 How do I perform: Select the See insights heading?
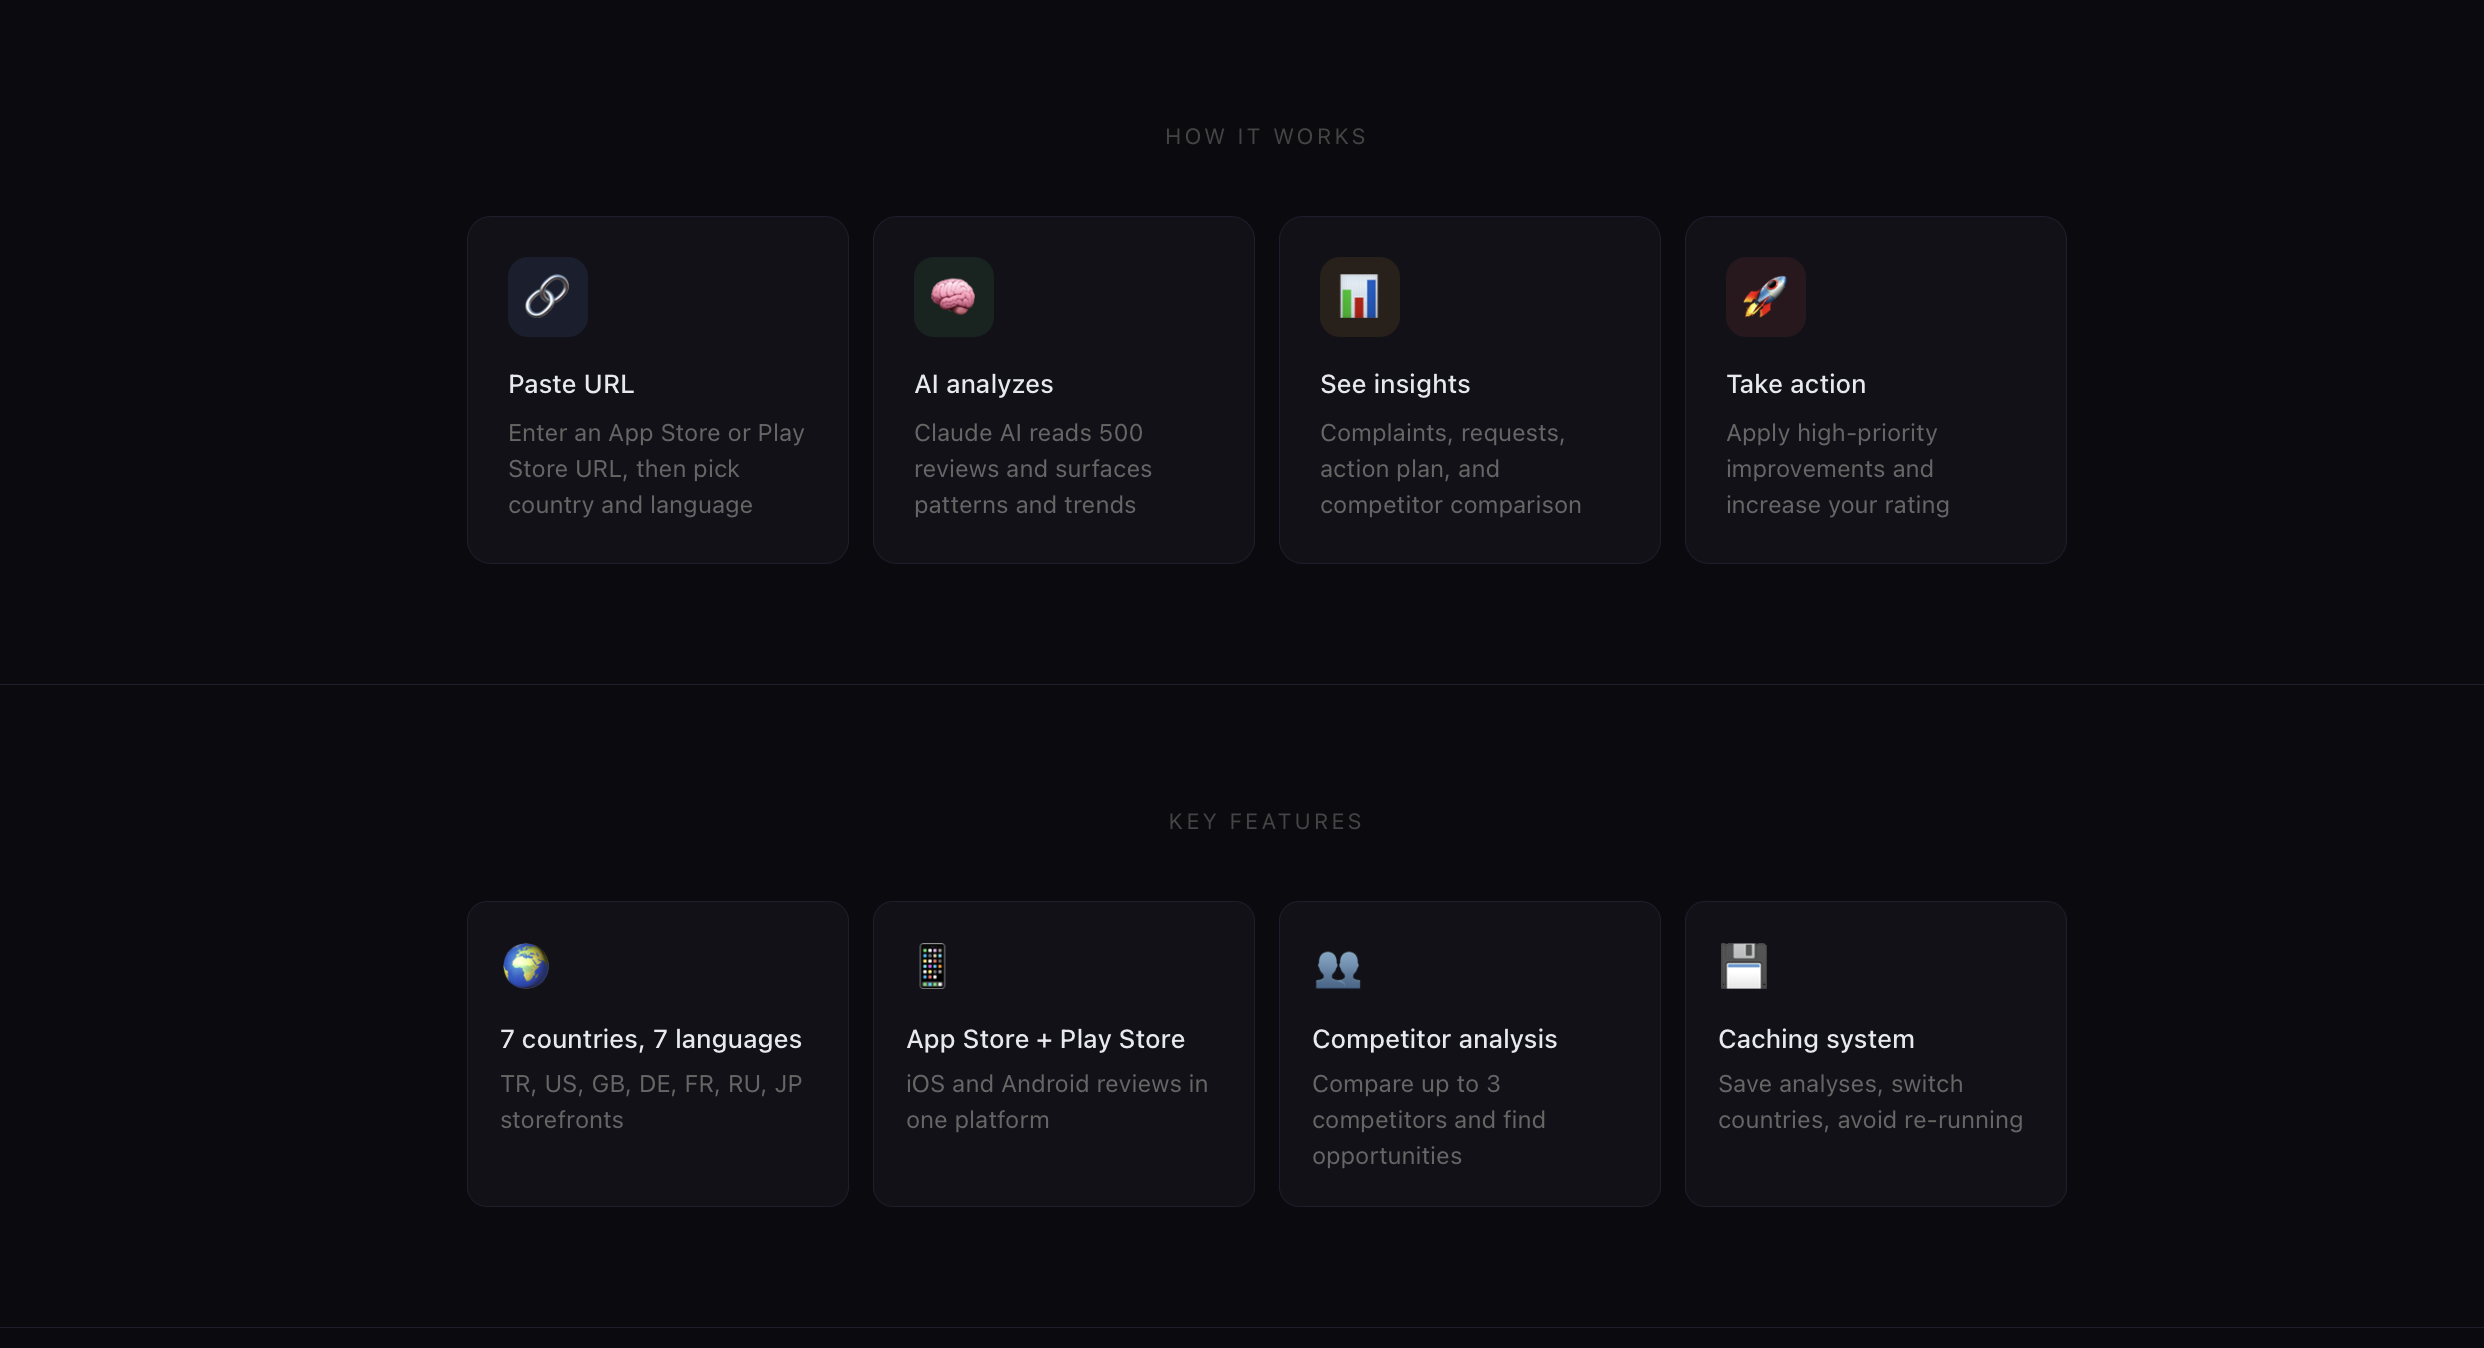[x=1395, y=384]
